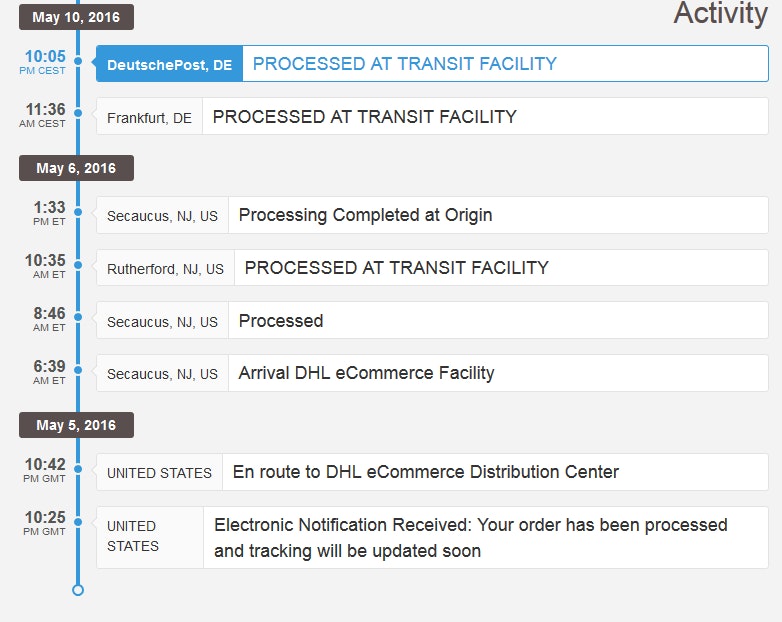Viewport: 782px width, 622px height.
Task: Select the Electronic Notification Received event
Action: point(470,537)
